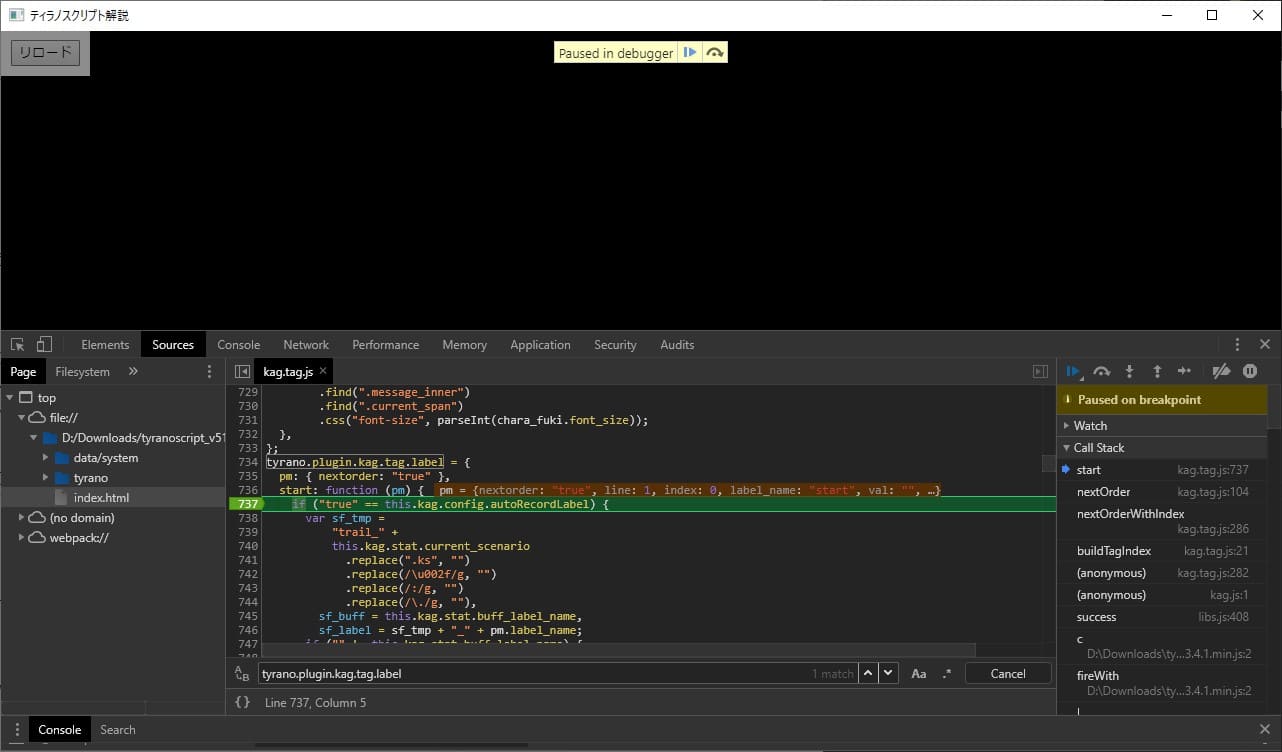Click the search text input field
This screenshot has width=1282, height=752.
click(530, 674)
